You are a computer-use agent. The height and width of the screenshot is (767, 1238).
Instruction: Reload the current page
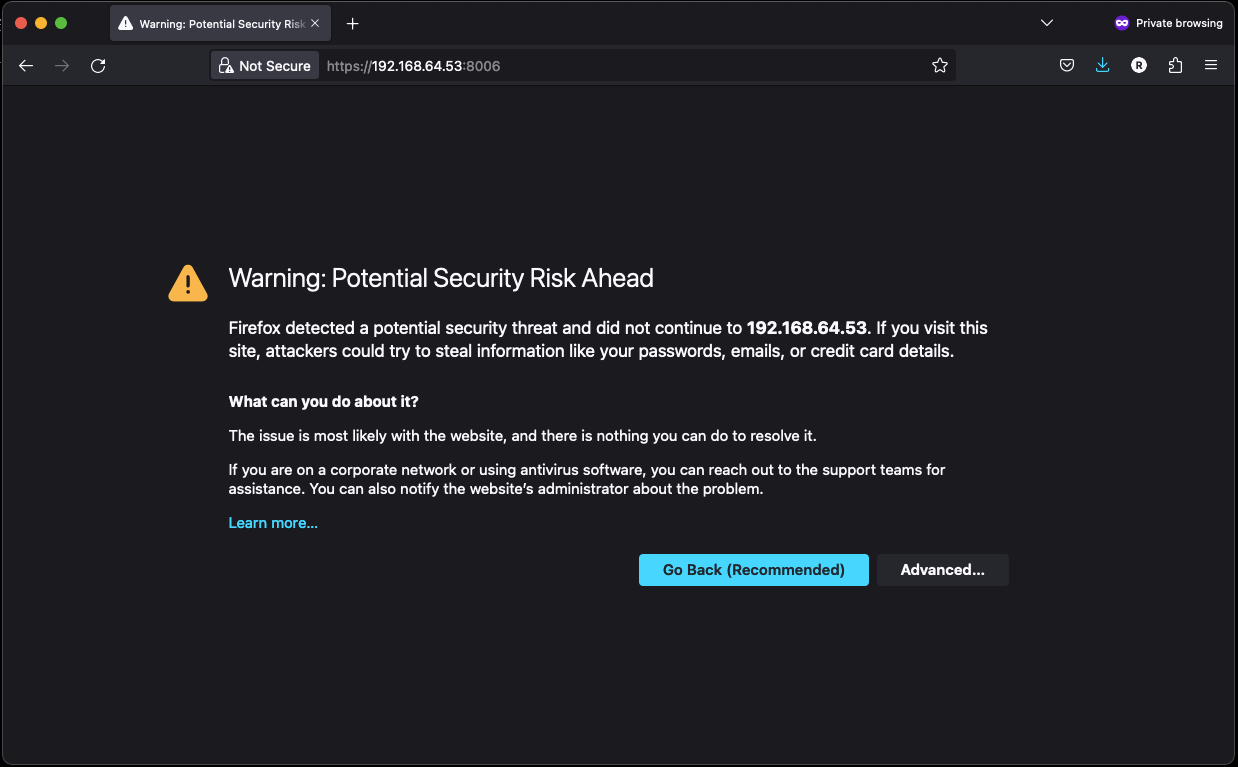(98, 66)
